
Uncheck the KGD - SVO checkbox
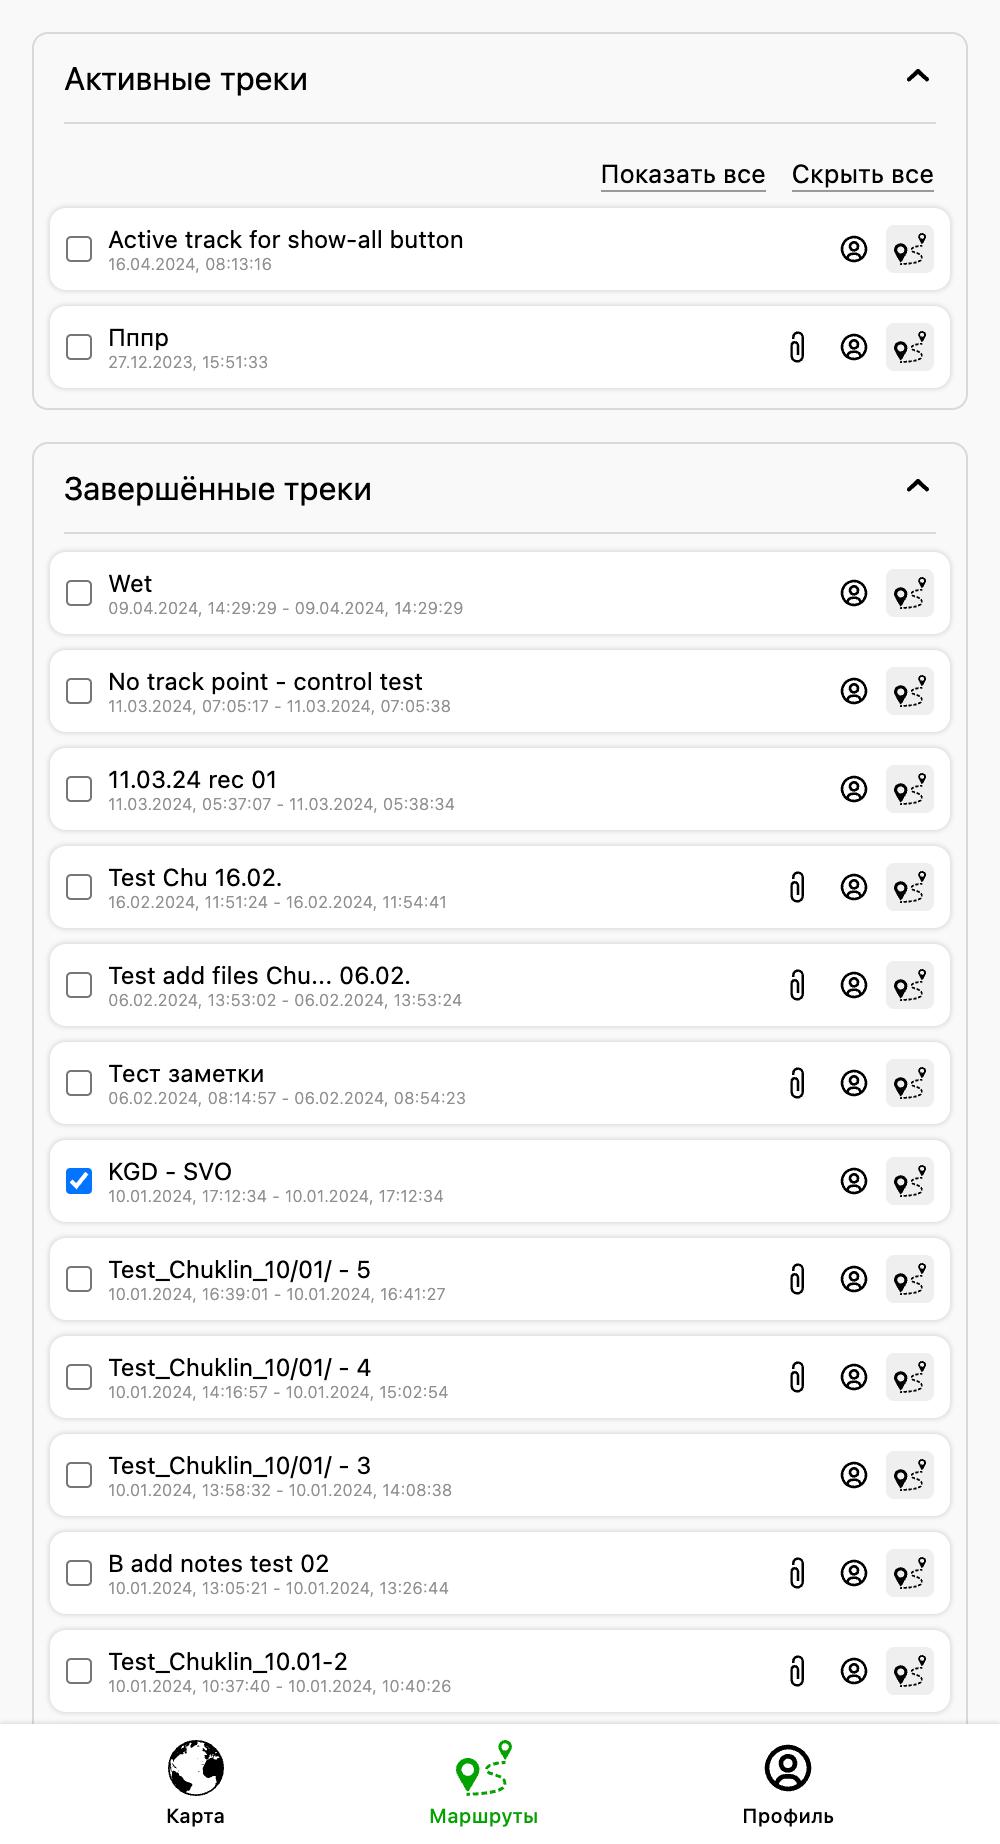point(79,1181)
